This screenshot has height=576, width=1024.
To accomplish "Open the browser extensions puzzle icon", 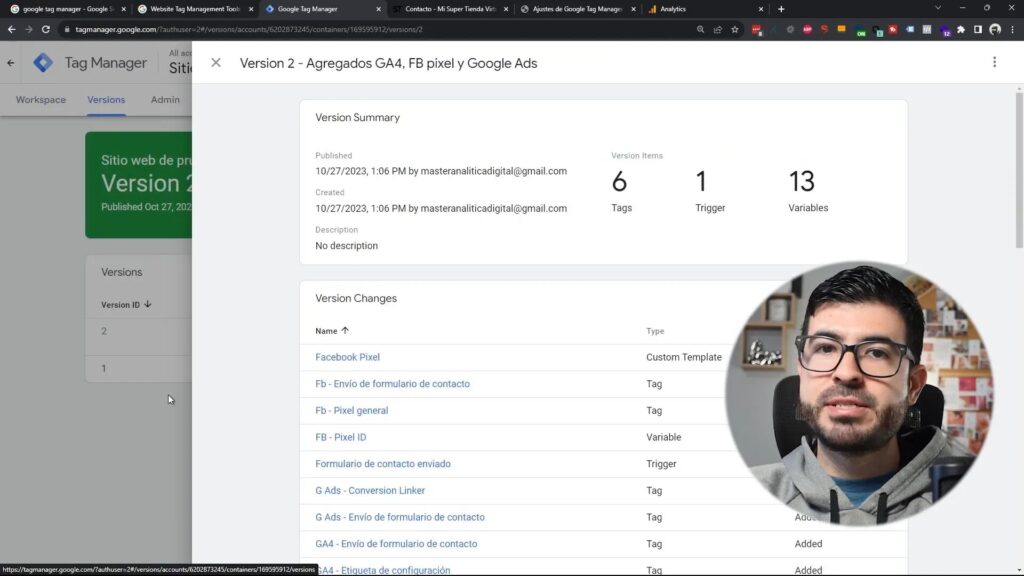I will (x=961, y=29).
